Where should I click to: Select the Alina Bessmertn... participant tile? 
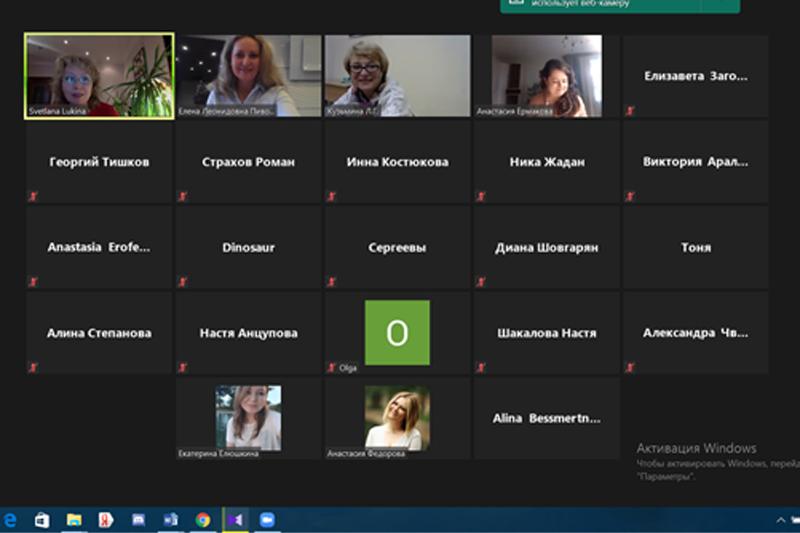tap(546, 418)
